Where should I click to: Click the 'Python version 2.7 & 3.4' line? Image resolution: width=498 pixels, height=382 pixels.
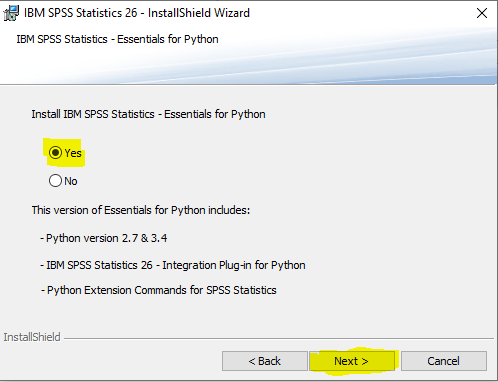[104, 238]
